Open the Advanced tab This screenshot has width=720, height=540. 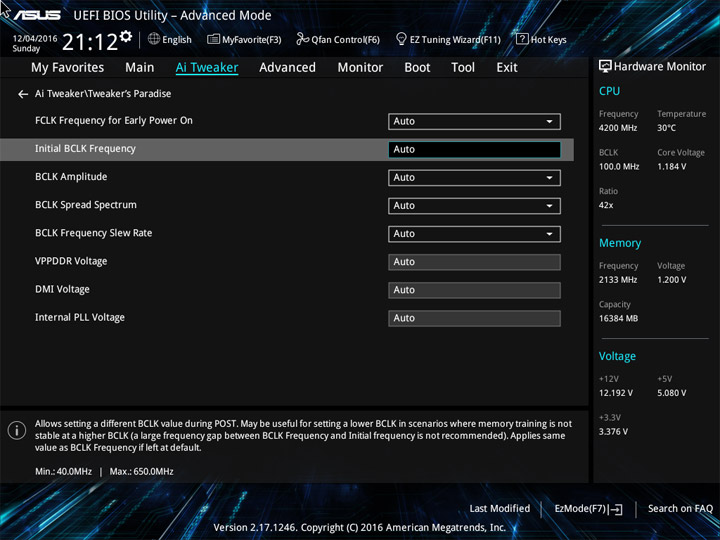(x=287, y=68)
